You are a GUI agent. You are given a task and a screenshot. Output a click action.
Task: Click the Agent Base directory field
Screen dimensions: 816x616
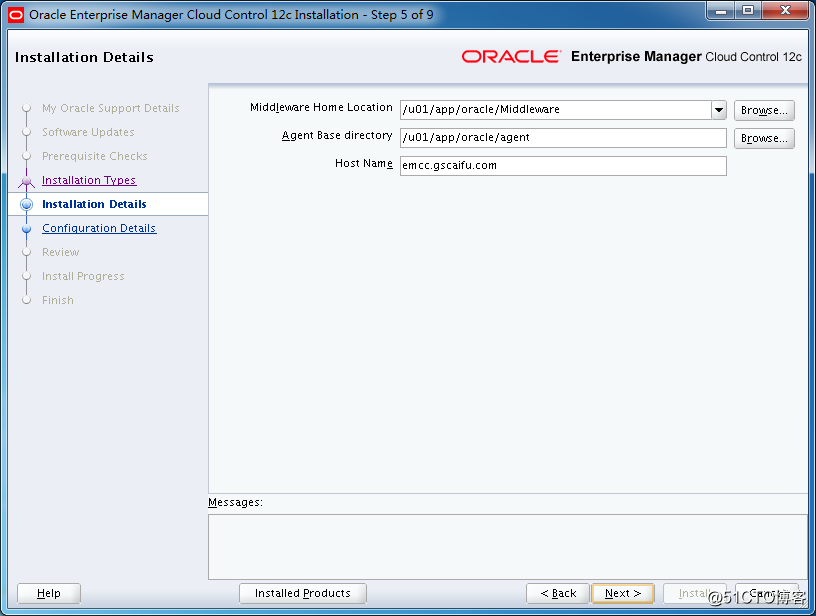(562, 138)
